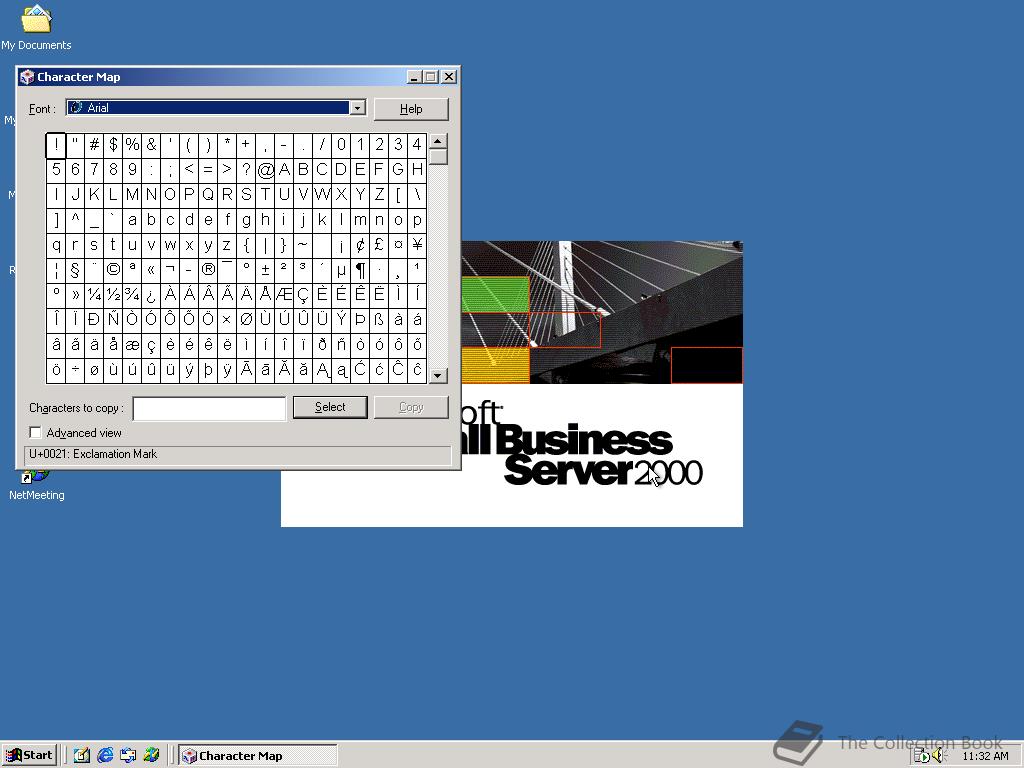
Task: Click character grid scroll down arrow
Action: point(438,376)
